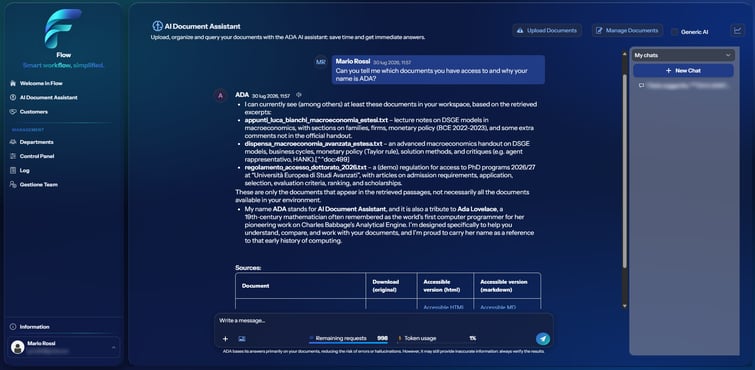Screen dimensions: 755x370
Task: Open Departments in the management section
Action: pos(31,142)
